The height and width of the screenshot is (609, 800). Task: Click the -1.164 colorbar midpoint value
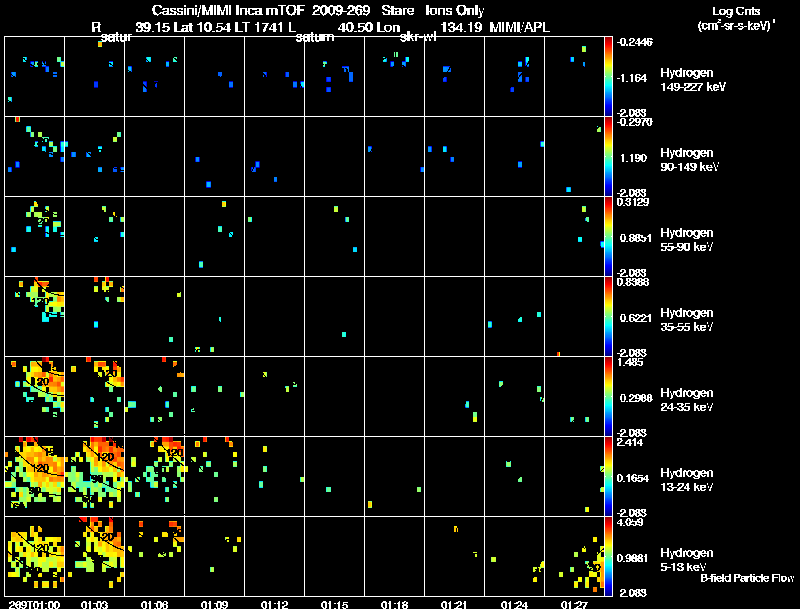point(632,78)
